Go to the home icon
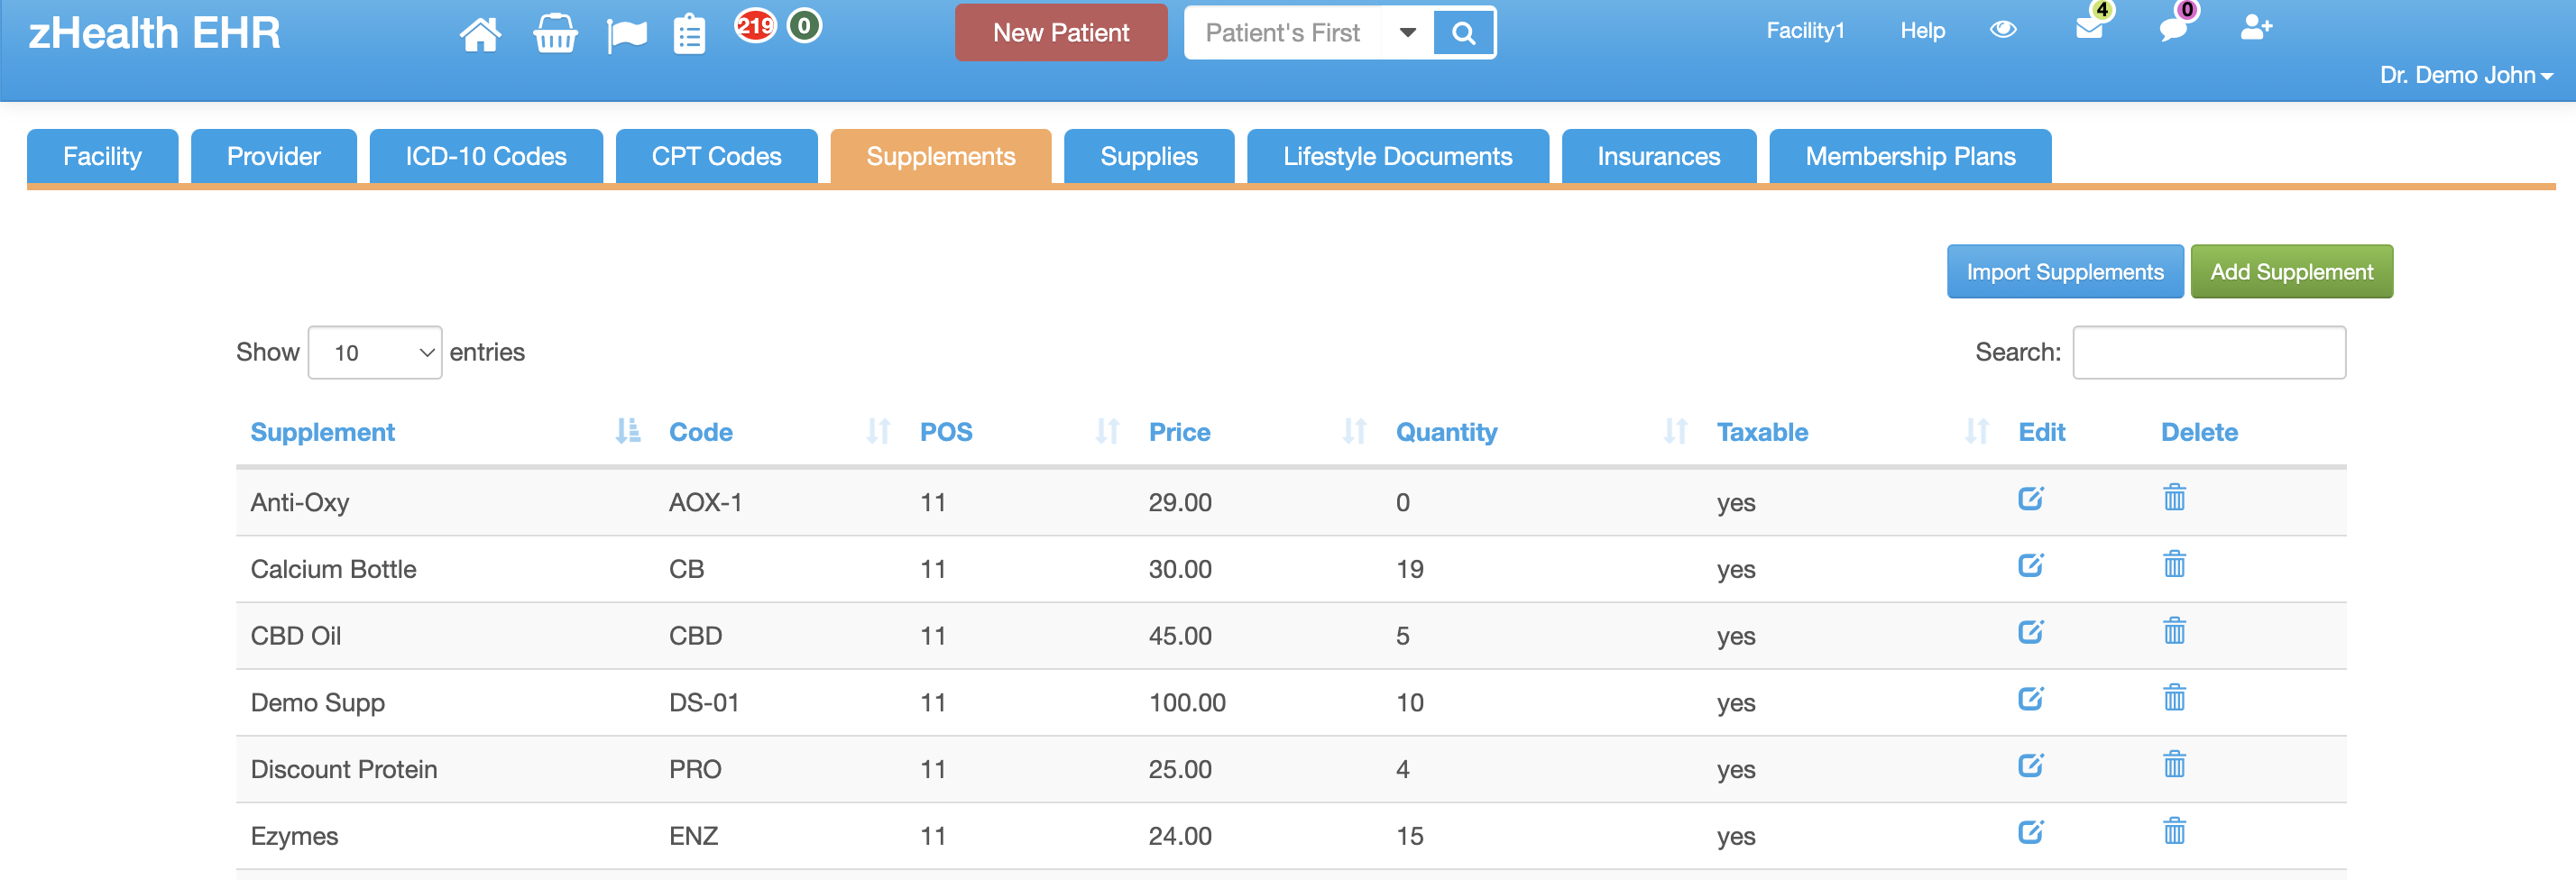The height and width of the screenshot is (880, 2576). (x=480, y=33)
